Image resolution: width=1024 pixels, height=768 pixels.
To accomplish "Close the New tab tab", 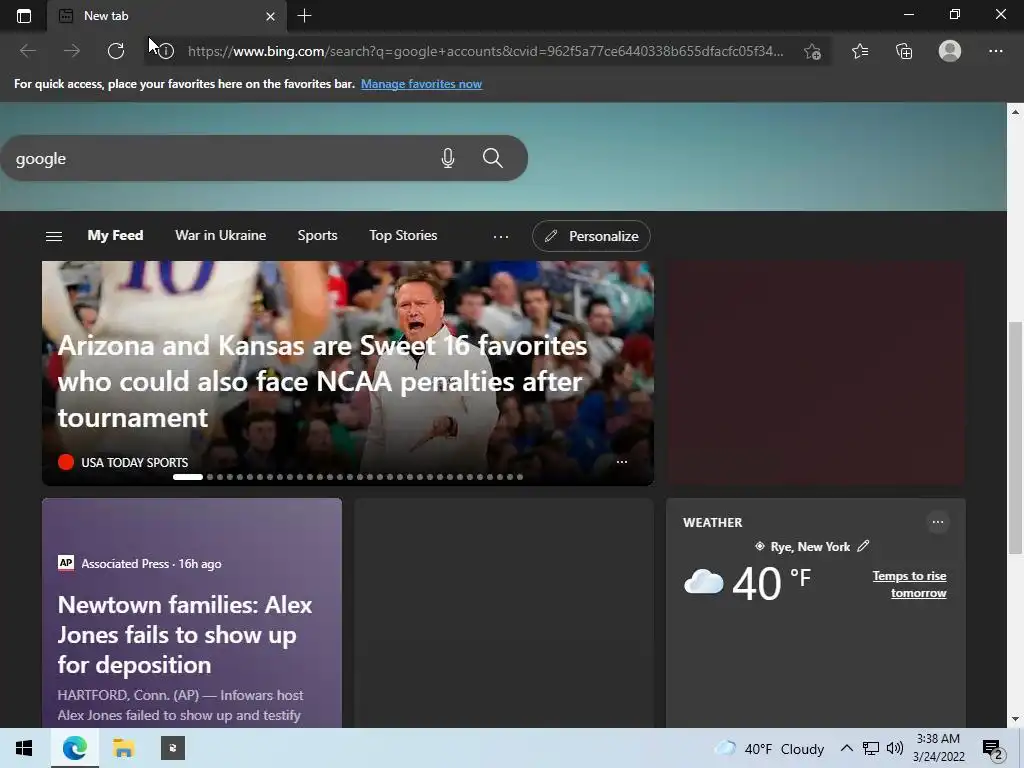I will pos(270,16).
